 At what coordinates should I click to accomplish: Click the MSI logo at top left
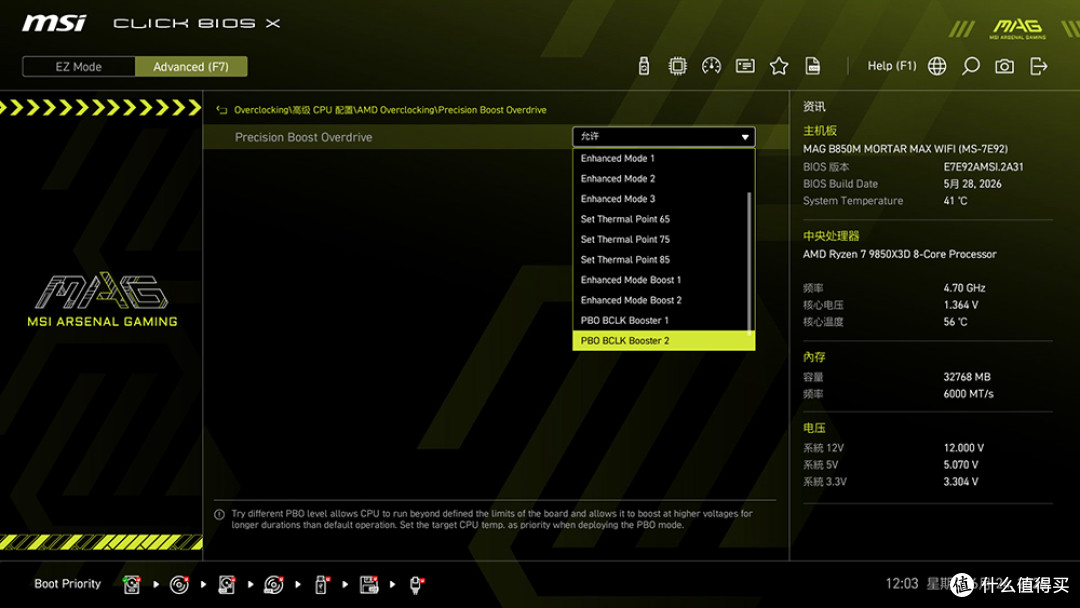pyautogui.click(x=54, y=23)
